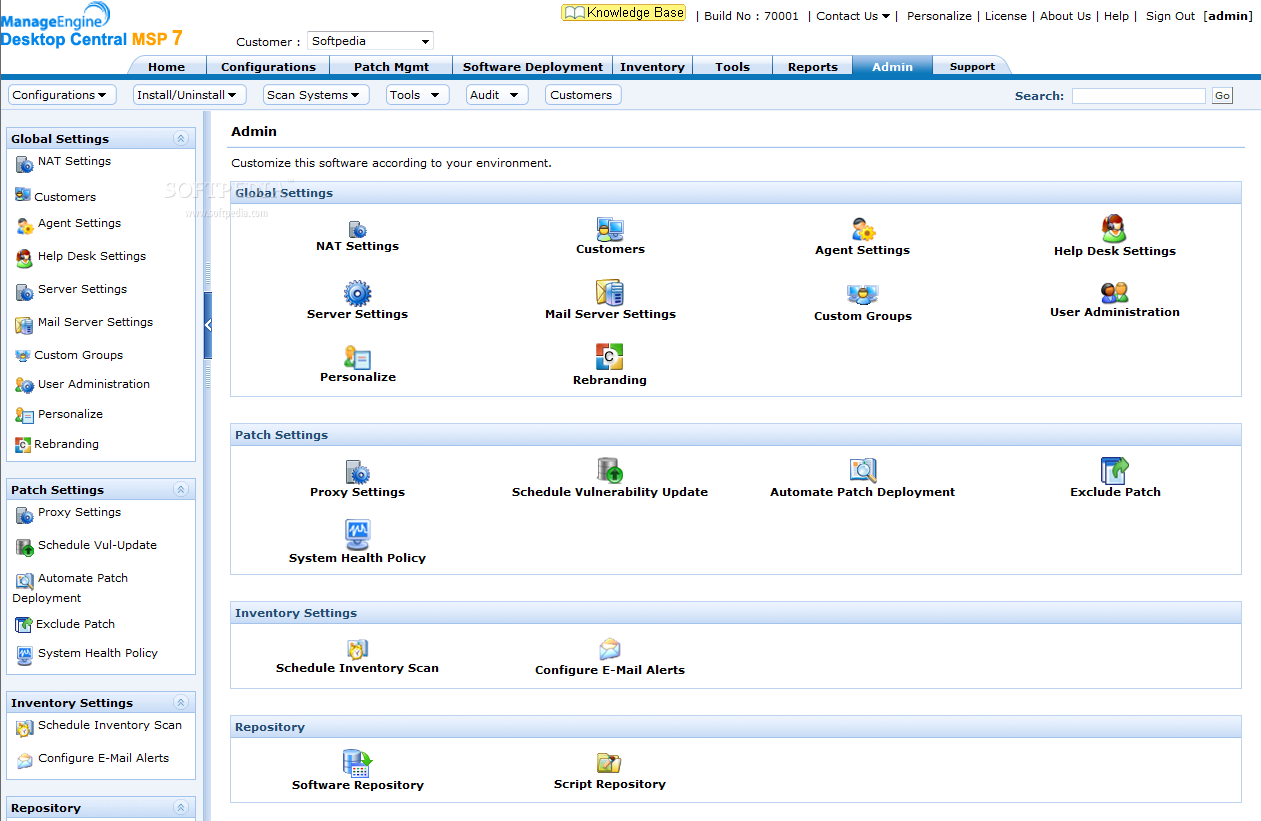Open the About Us link
The height and width of the screenshot is (821, 1261).
point(1065,16)
